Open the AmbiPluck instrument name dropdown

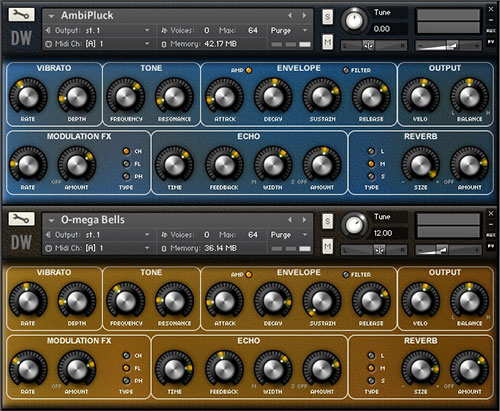pos(51,16)
